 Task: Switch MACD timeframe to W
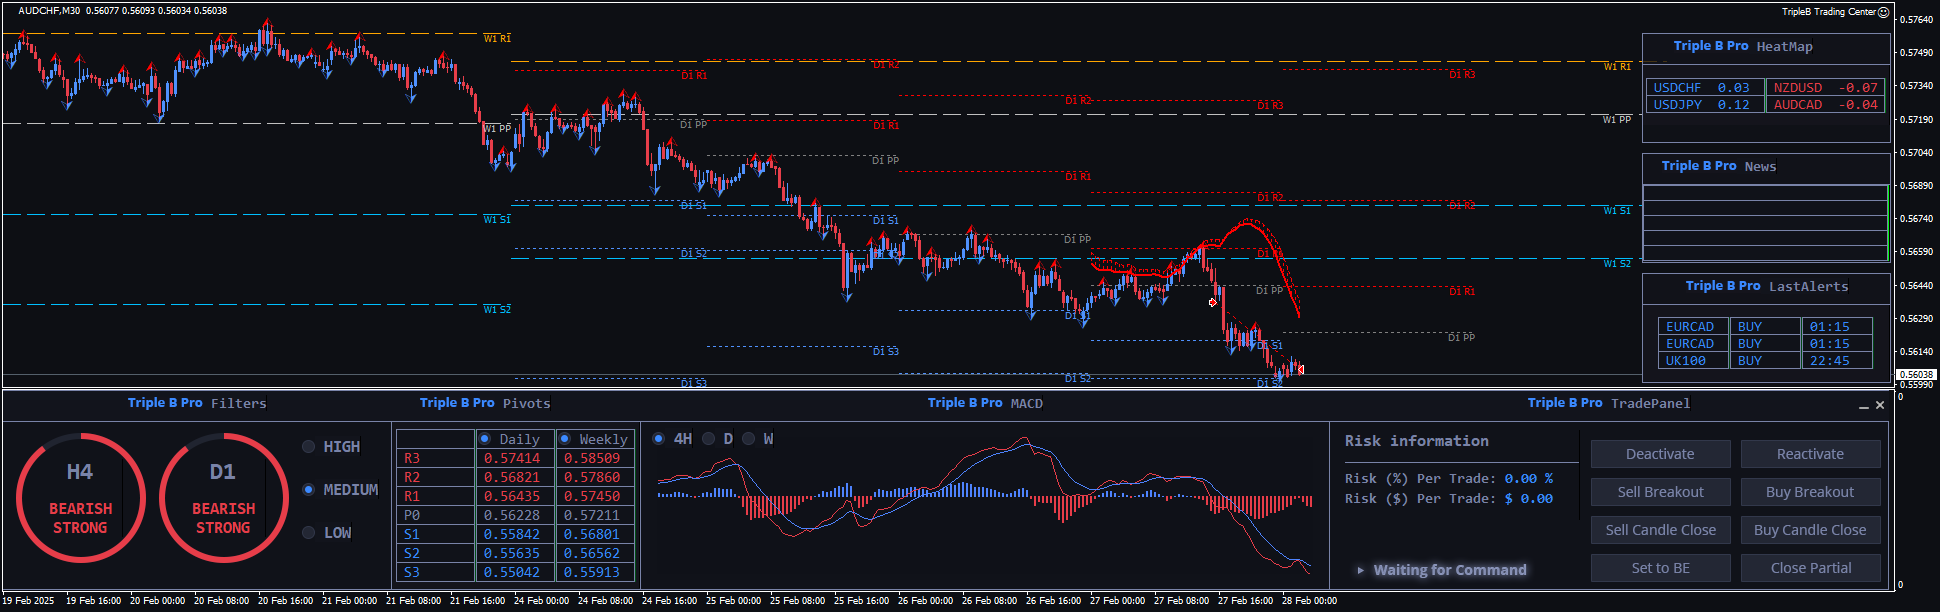click(749, 439)
